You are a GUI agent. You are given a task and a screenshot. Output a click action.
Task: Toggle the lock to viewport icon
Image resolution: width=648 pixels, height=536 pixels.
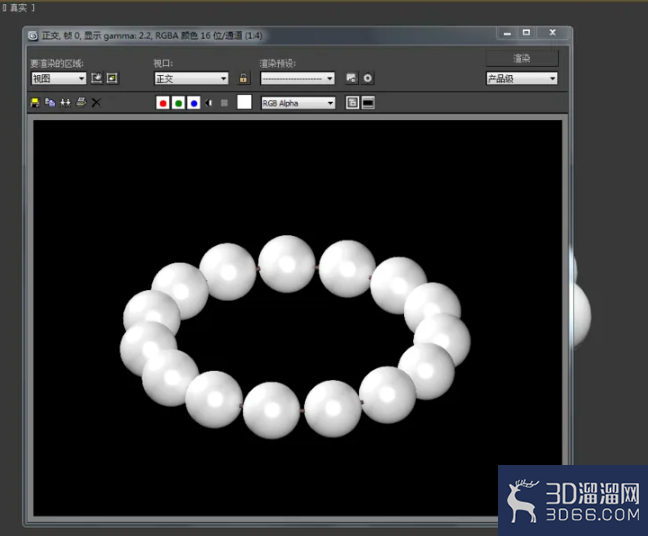pyautogui.click(x=243, y=78)
